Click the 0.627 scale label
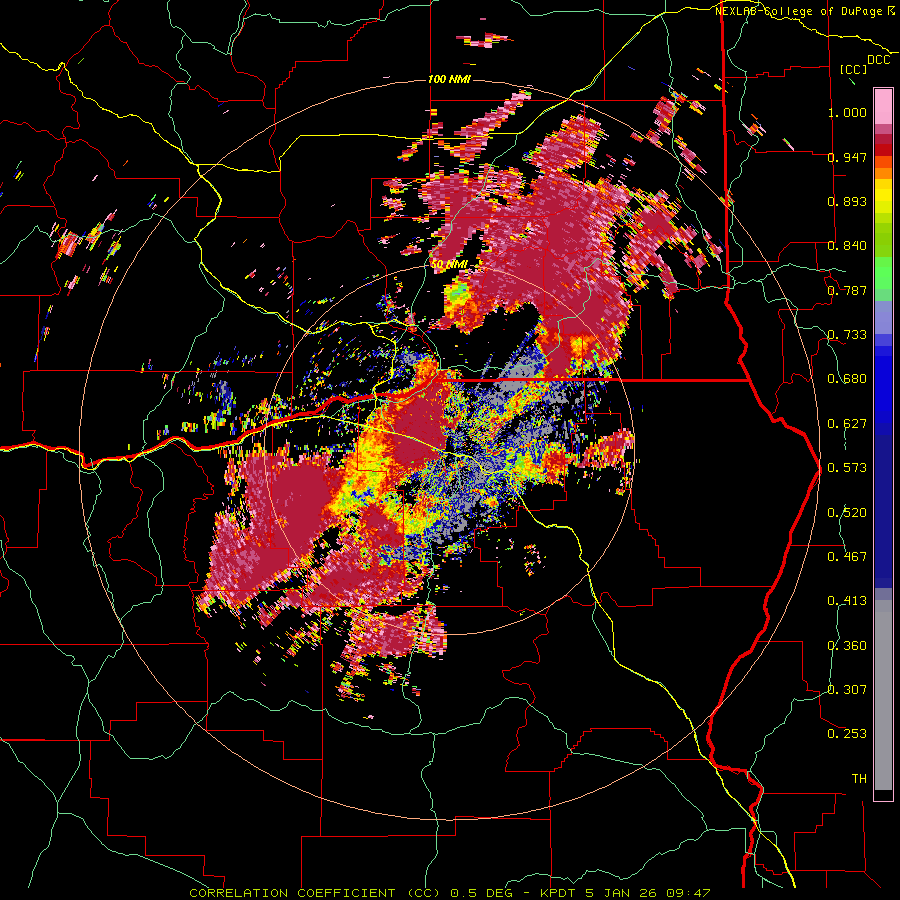The width and height of the screenshot is (900, 900). point(847,424)
